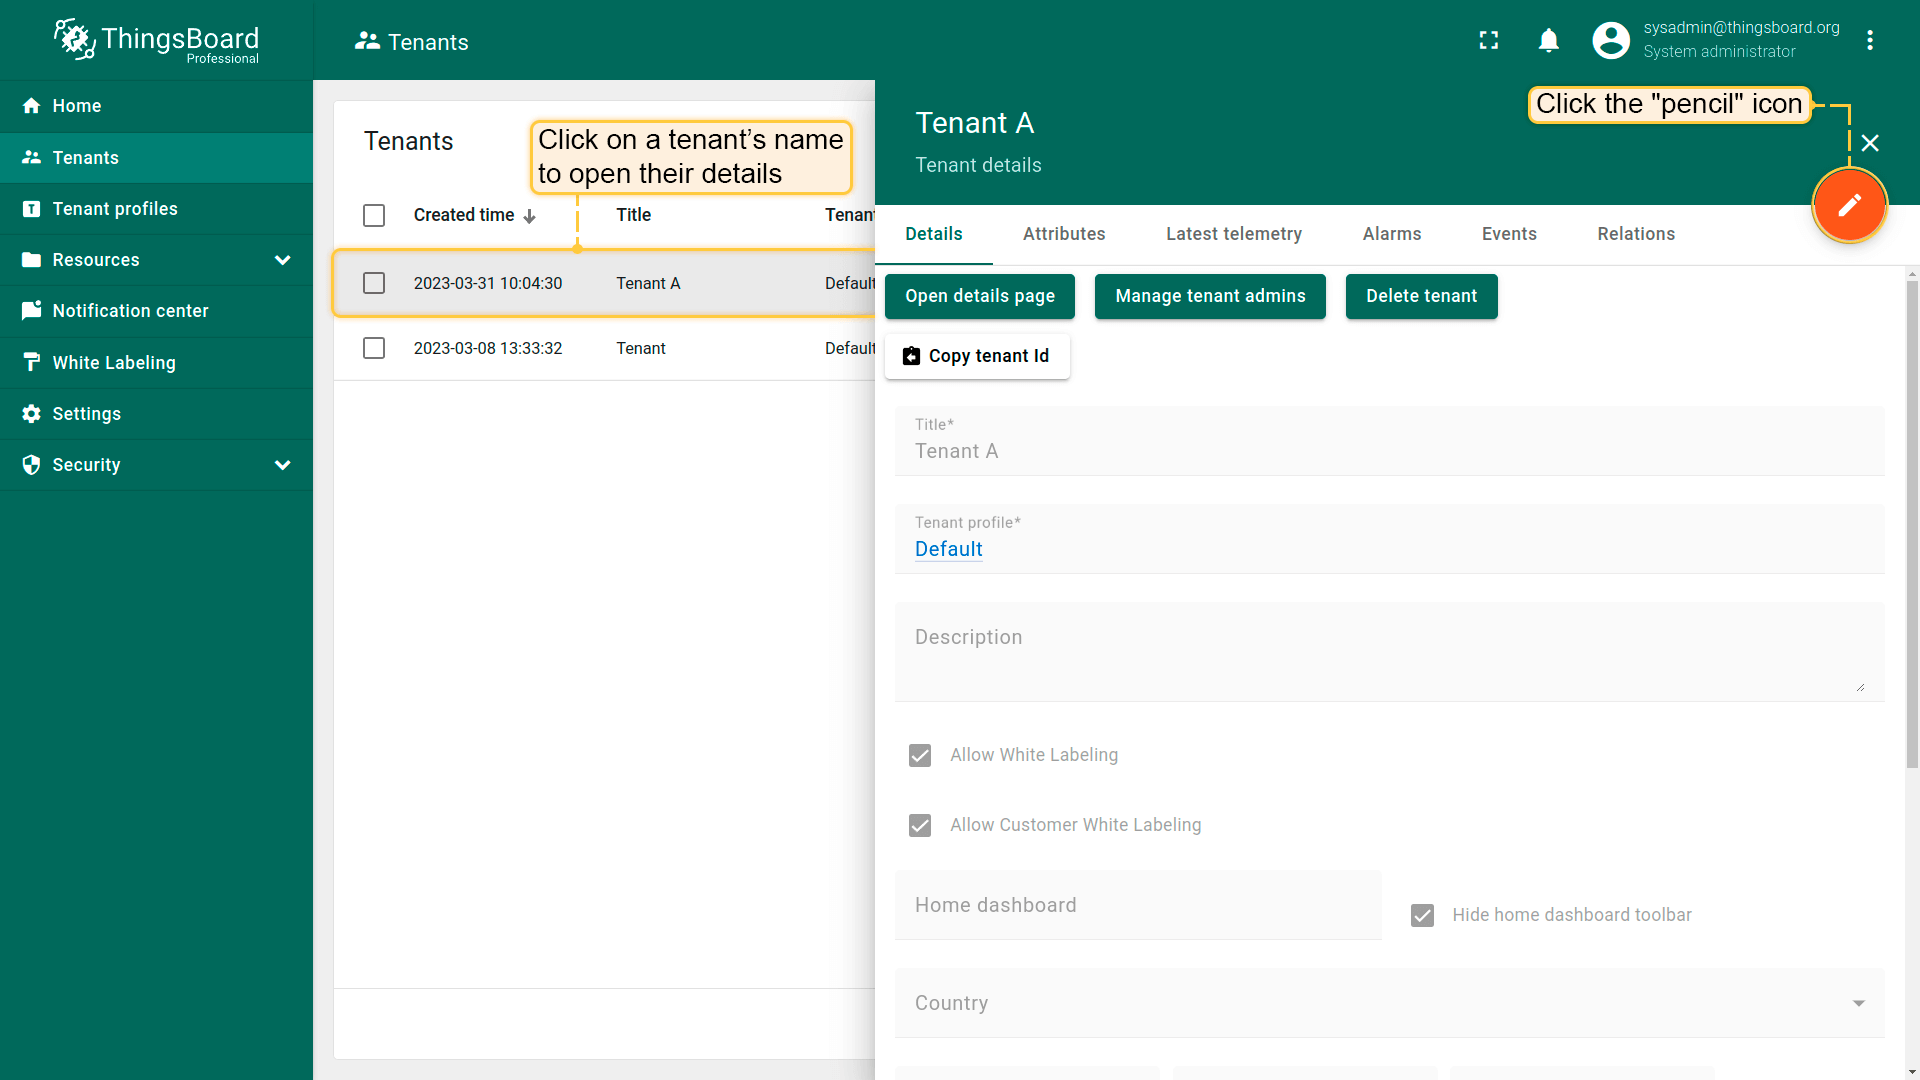The width and height of the screenshot is (1920, 1080).
Task: Open the notifications bell
Action: click(x=1548, y=40)
